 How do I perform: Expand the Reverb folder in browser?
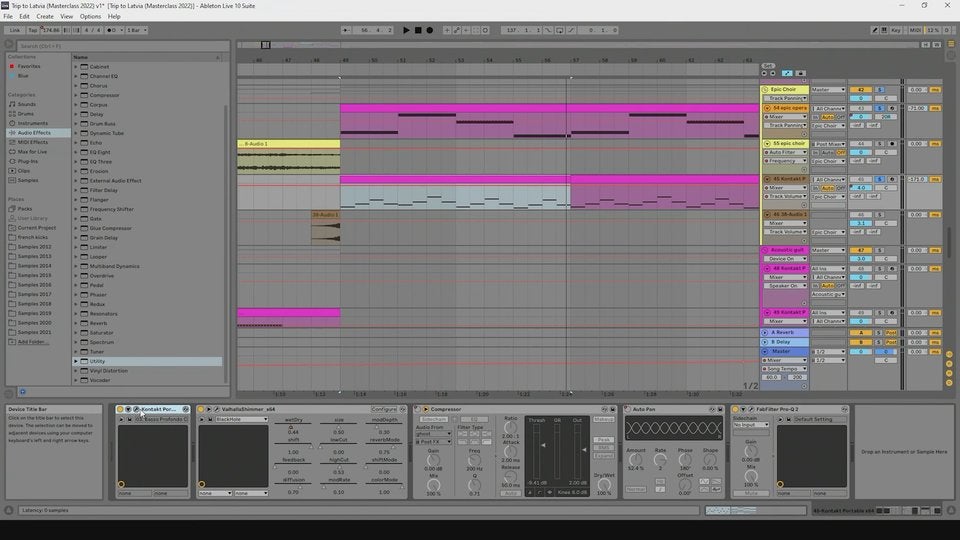(77, 323)
